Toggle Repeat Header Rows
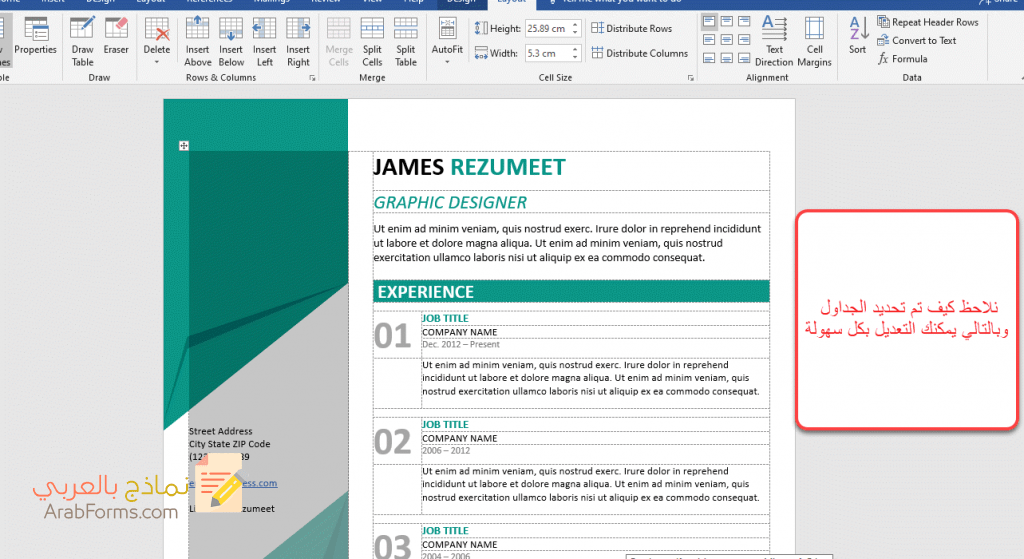The height and width of the screenshot is (559, 1024). 926,22
